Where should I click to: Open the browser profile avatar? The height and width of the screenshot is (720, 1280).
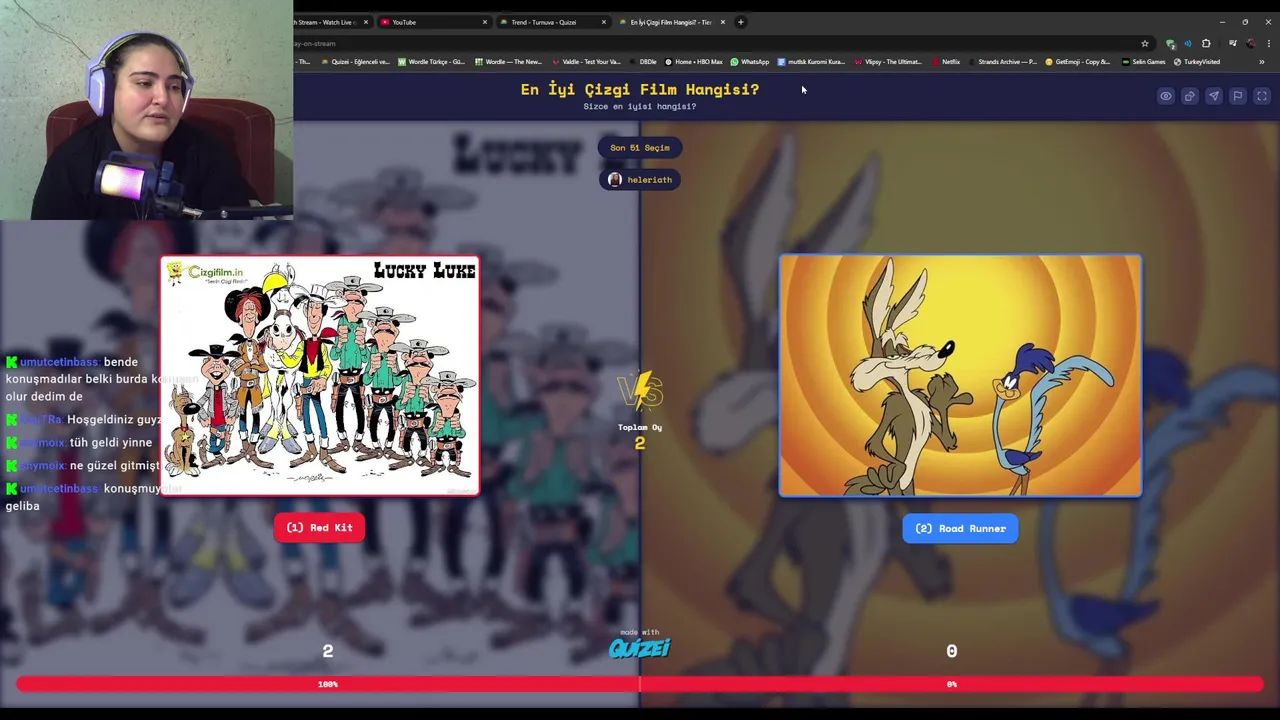point(1250,43)
